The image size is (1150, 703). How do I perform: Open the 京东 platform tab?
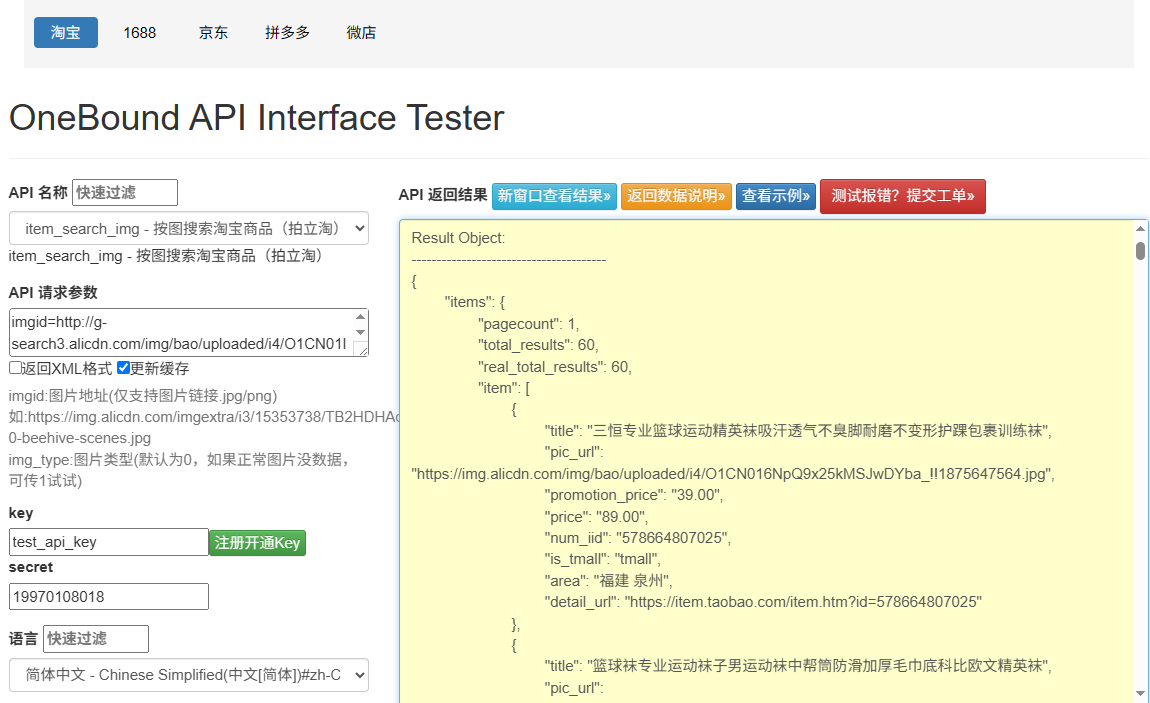pyautogui.click(x=213, y=33)
